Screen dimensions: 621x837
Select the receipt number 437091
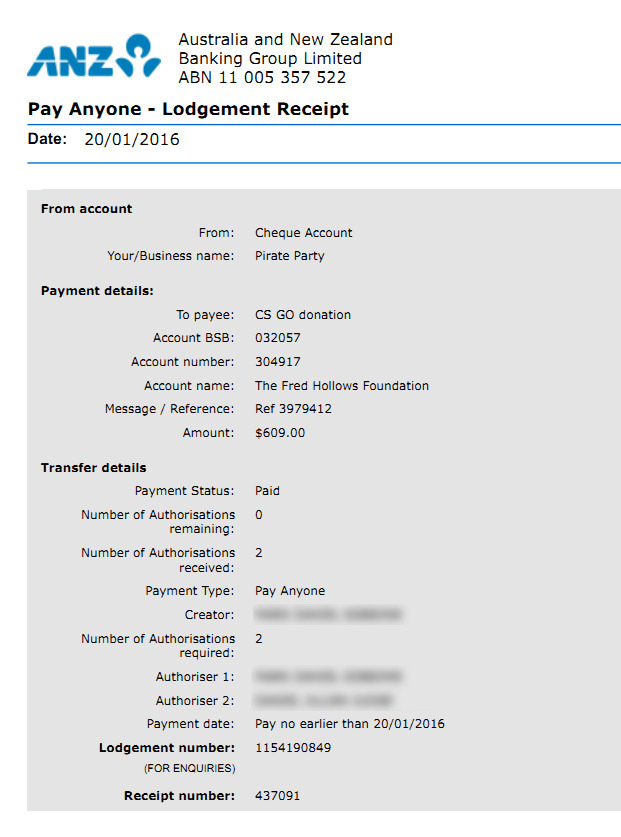[278, 796]
